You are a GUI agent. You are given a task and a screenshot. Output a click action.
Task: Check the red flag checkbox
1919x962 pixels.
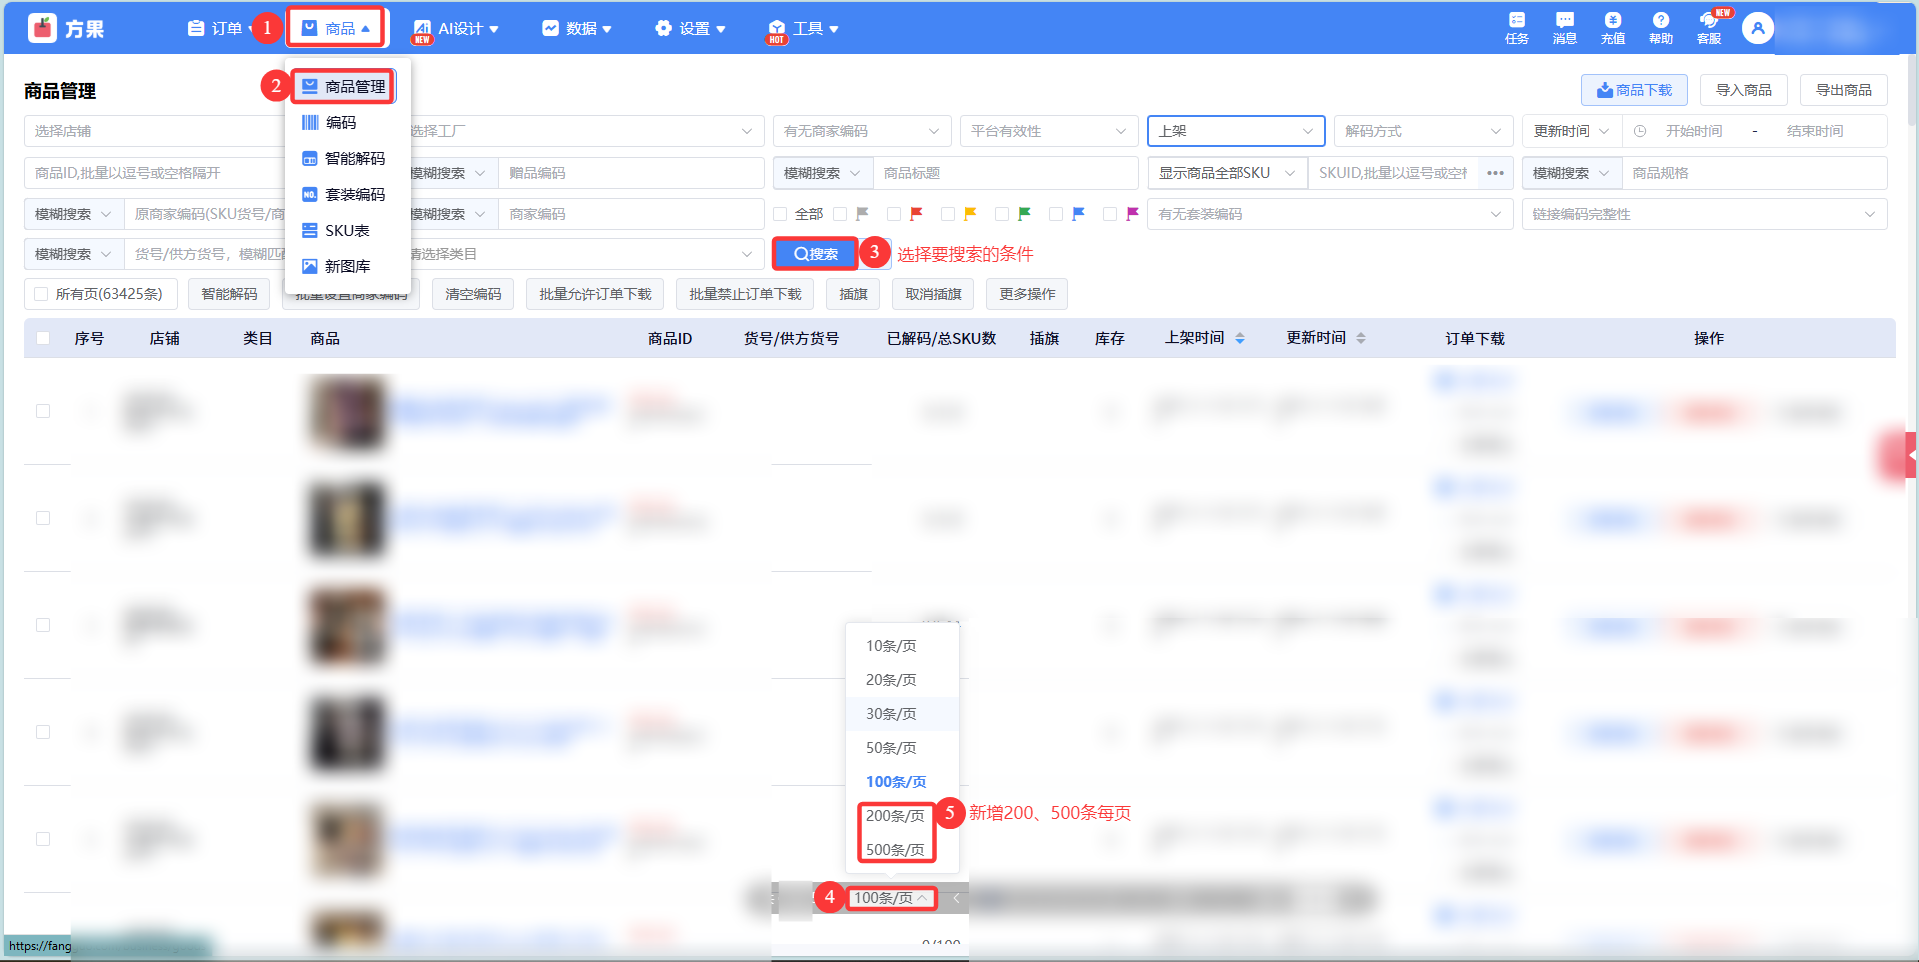click(894, 214)
